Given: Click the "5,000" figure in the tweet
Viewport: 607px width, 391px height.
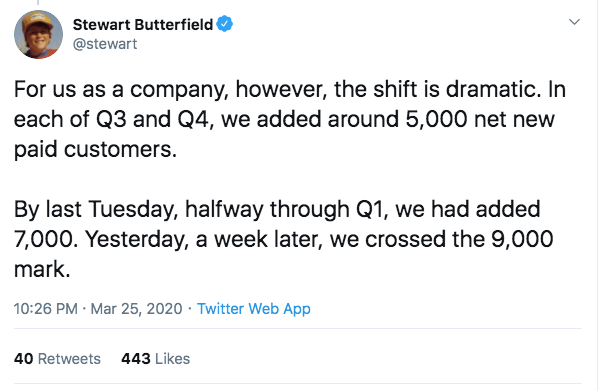Looking at the screenshot, I should (x=436, y=119).
